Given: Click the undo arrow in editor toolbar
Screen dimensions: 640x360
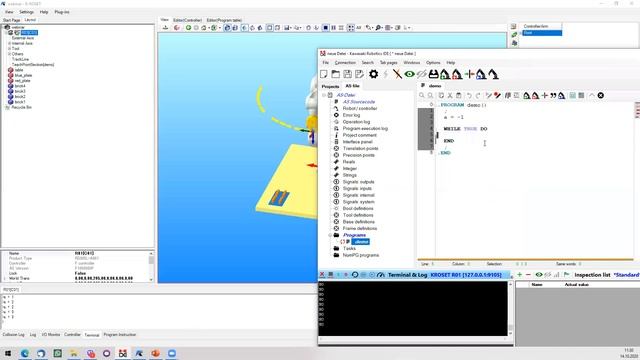Looking at the screenshot, I should (x=469, y=96).
